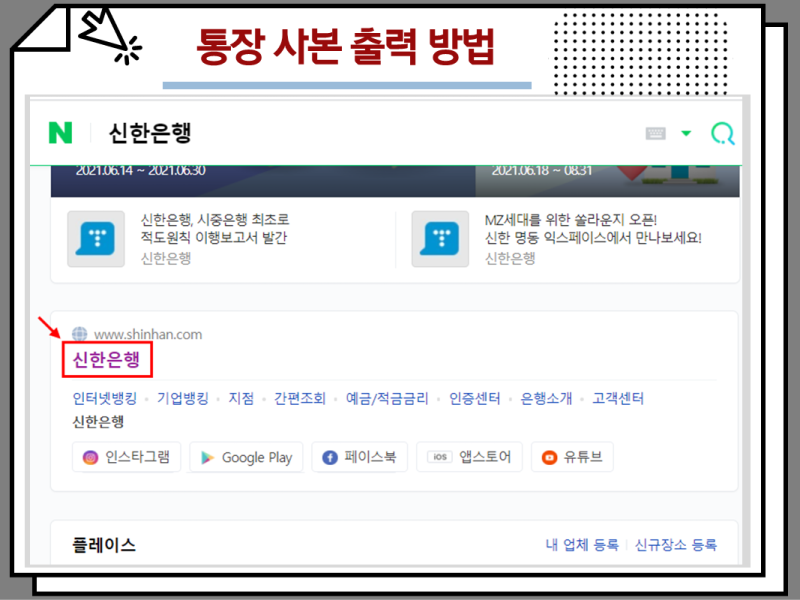Click the green Naver N logo
Viewport: 800px width, 600px height.
click(x=59, y=132)
